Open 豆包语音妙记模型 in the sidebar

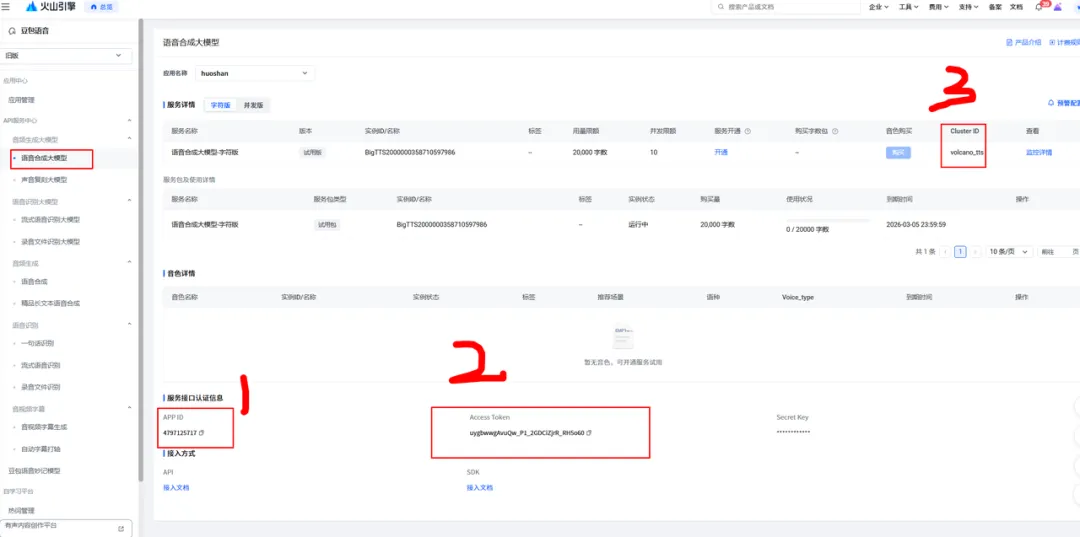[x=34, y=471]
